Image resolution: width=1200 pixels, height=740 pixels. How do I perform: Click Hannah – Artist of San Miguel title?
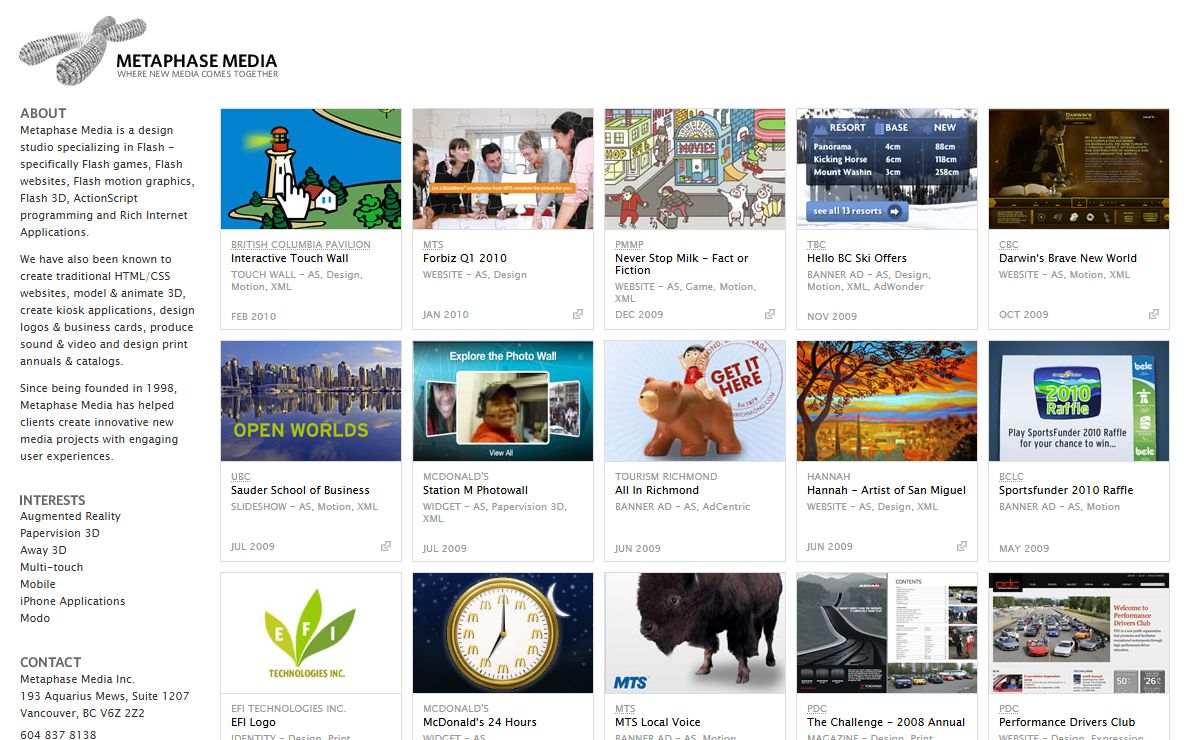[887, 490]
